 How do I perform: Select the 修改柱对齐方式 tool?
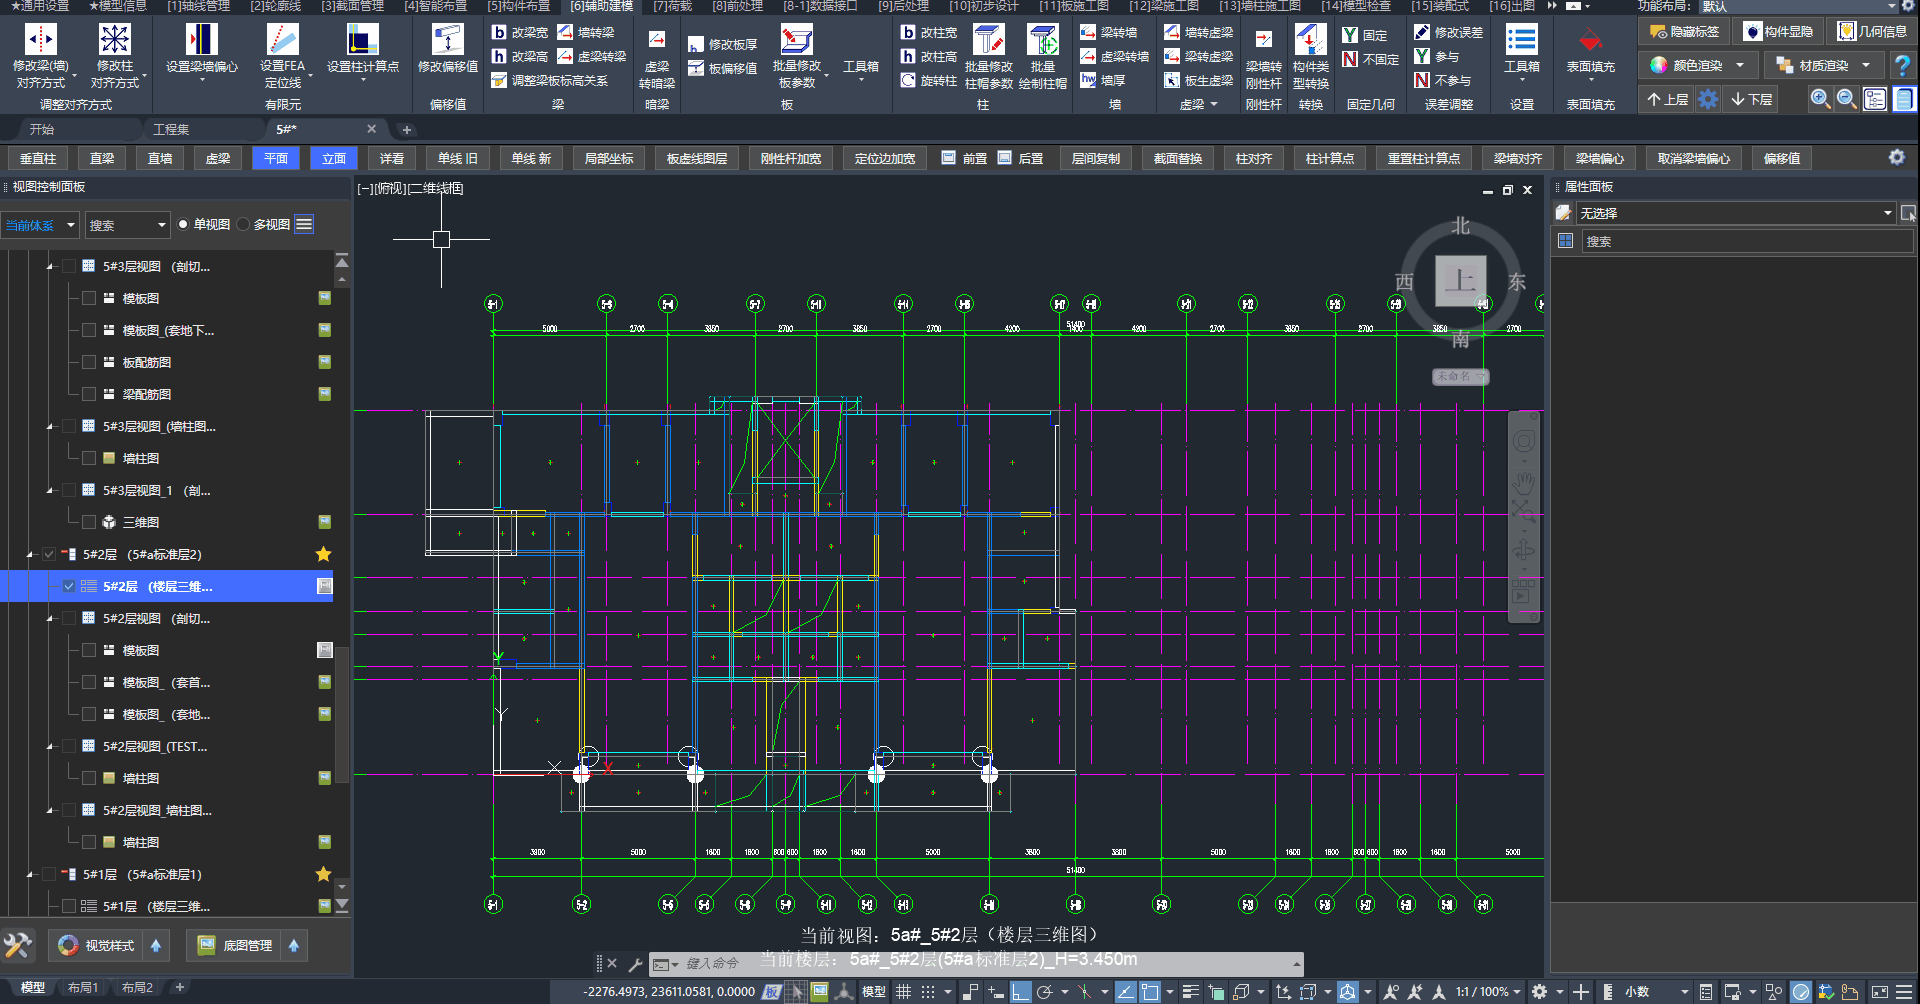pyautogui.click(x=115, y=56)
